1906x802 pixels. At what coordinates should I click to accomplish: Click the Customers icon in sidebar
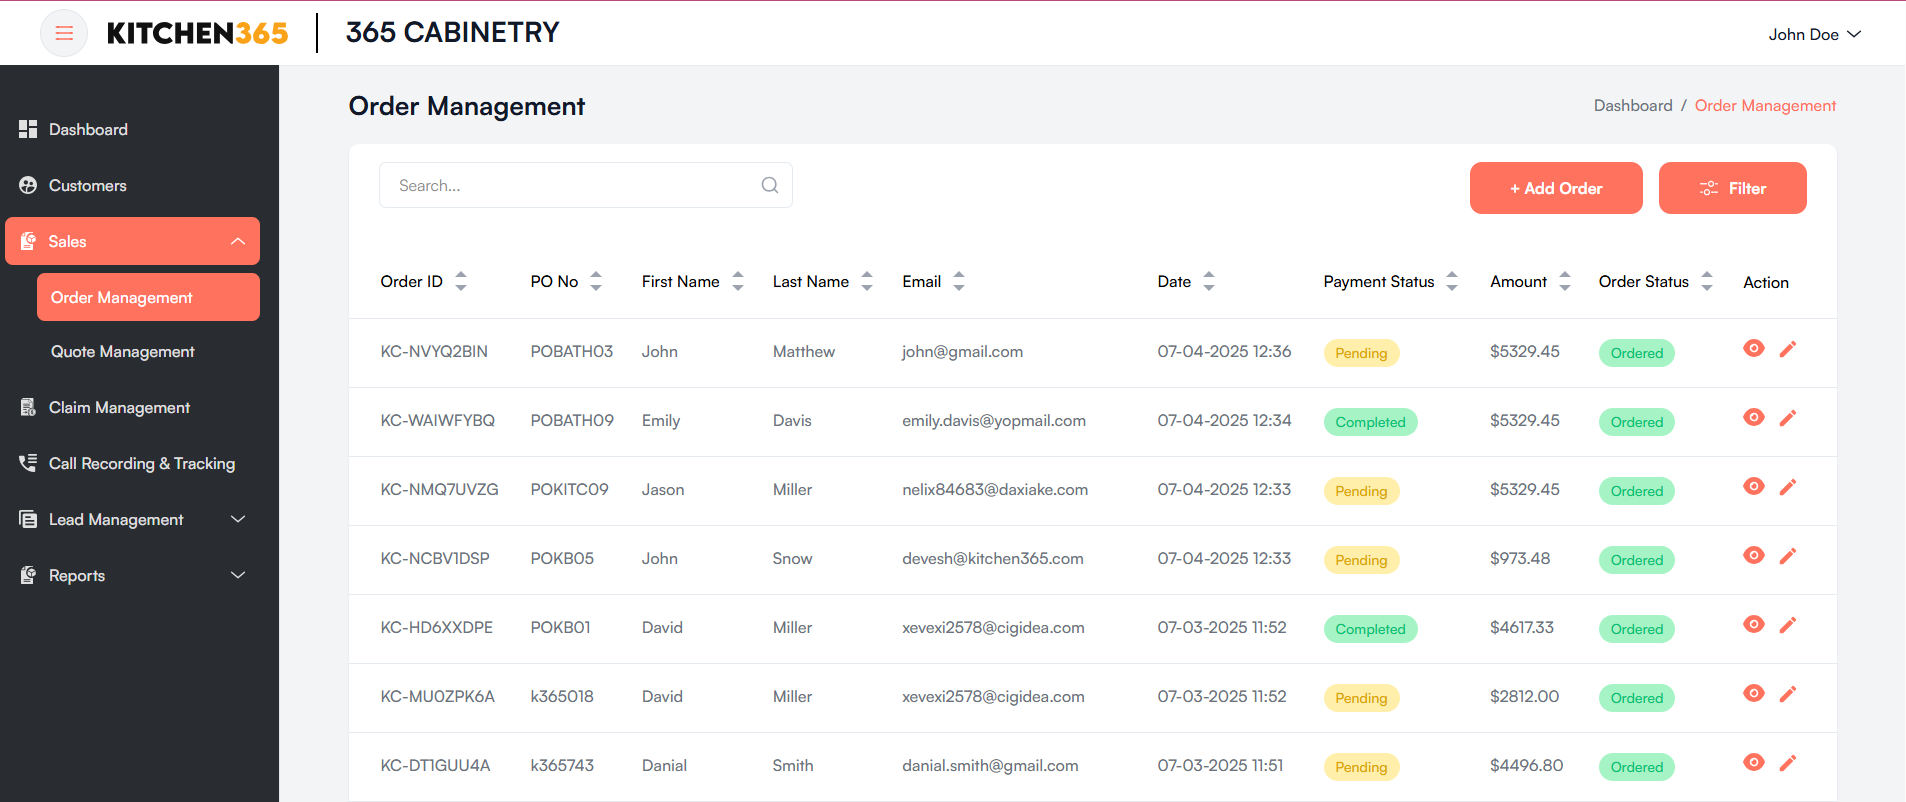pyautogui.click(x=28, y=185)
